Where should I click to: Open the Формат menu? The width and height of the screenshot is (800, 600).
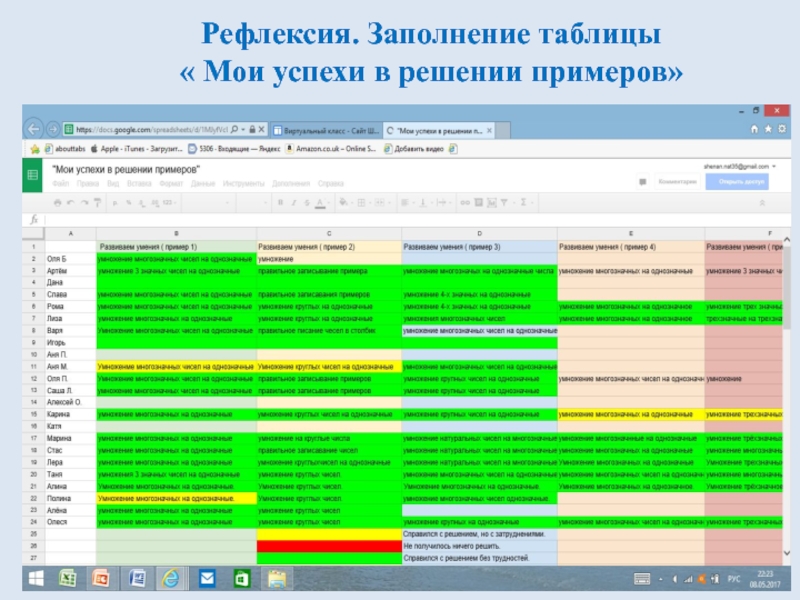(171, 183)
